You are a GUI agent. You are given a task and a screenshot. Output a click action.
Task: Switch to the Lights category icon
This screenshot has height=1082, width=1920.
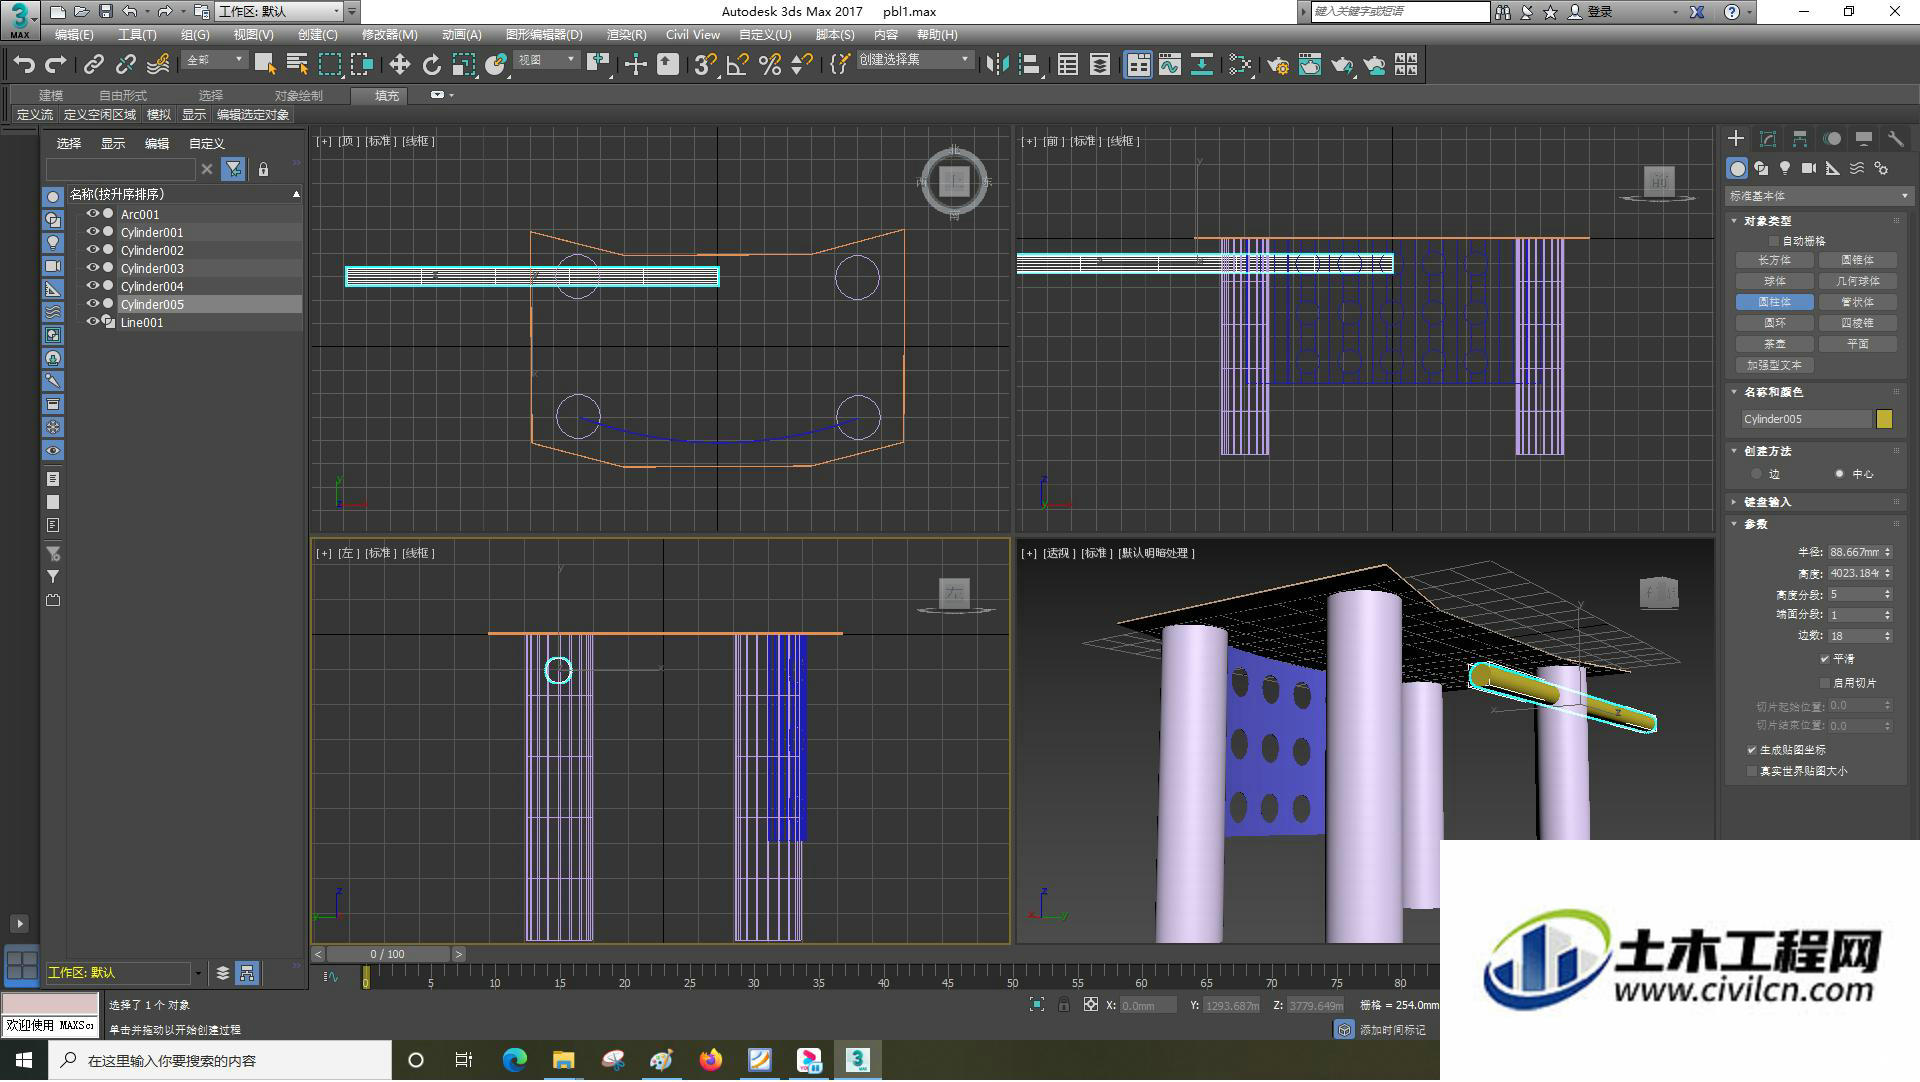pos(1785,168)
